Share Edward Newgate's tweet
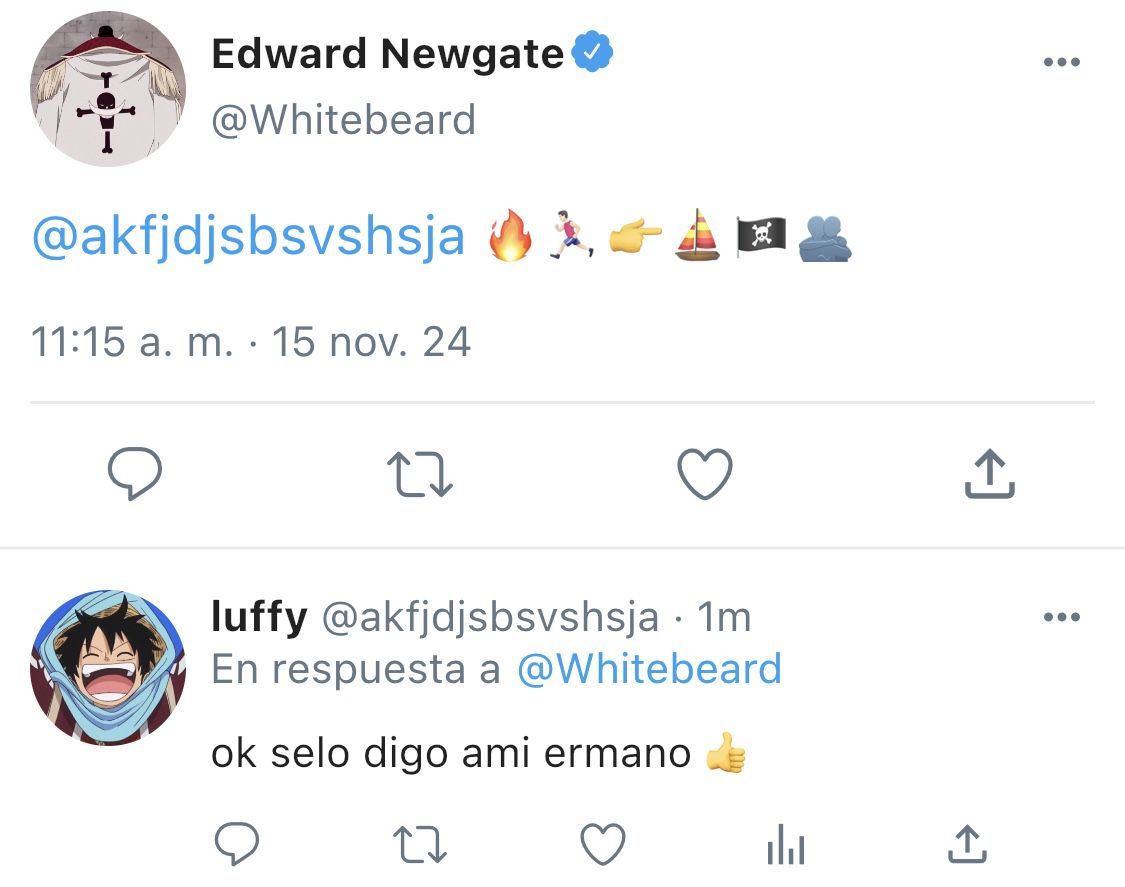Image resolution: width=1125 pixels, height=887 pixels. click(x=989, y=474)
